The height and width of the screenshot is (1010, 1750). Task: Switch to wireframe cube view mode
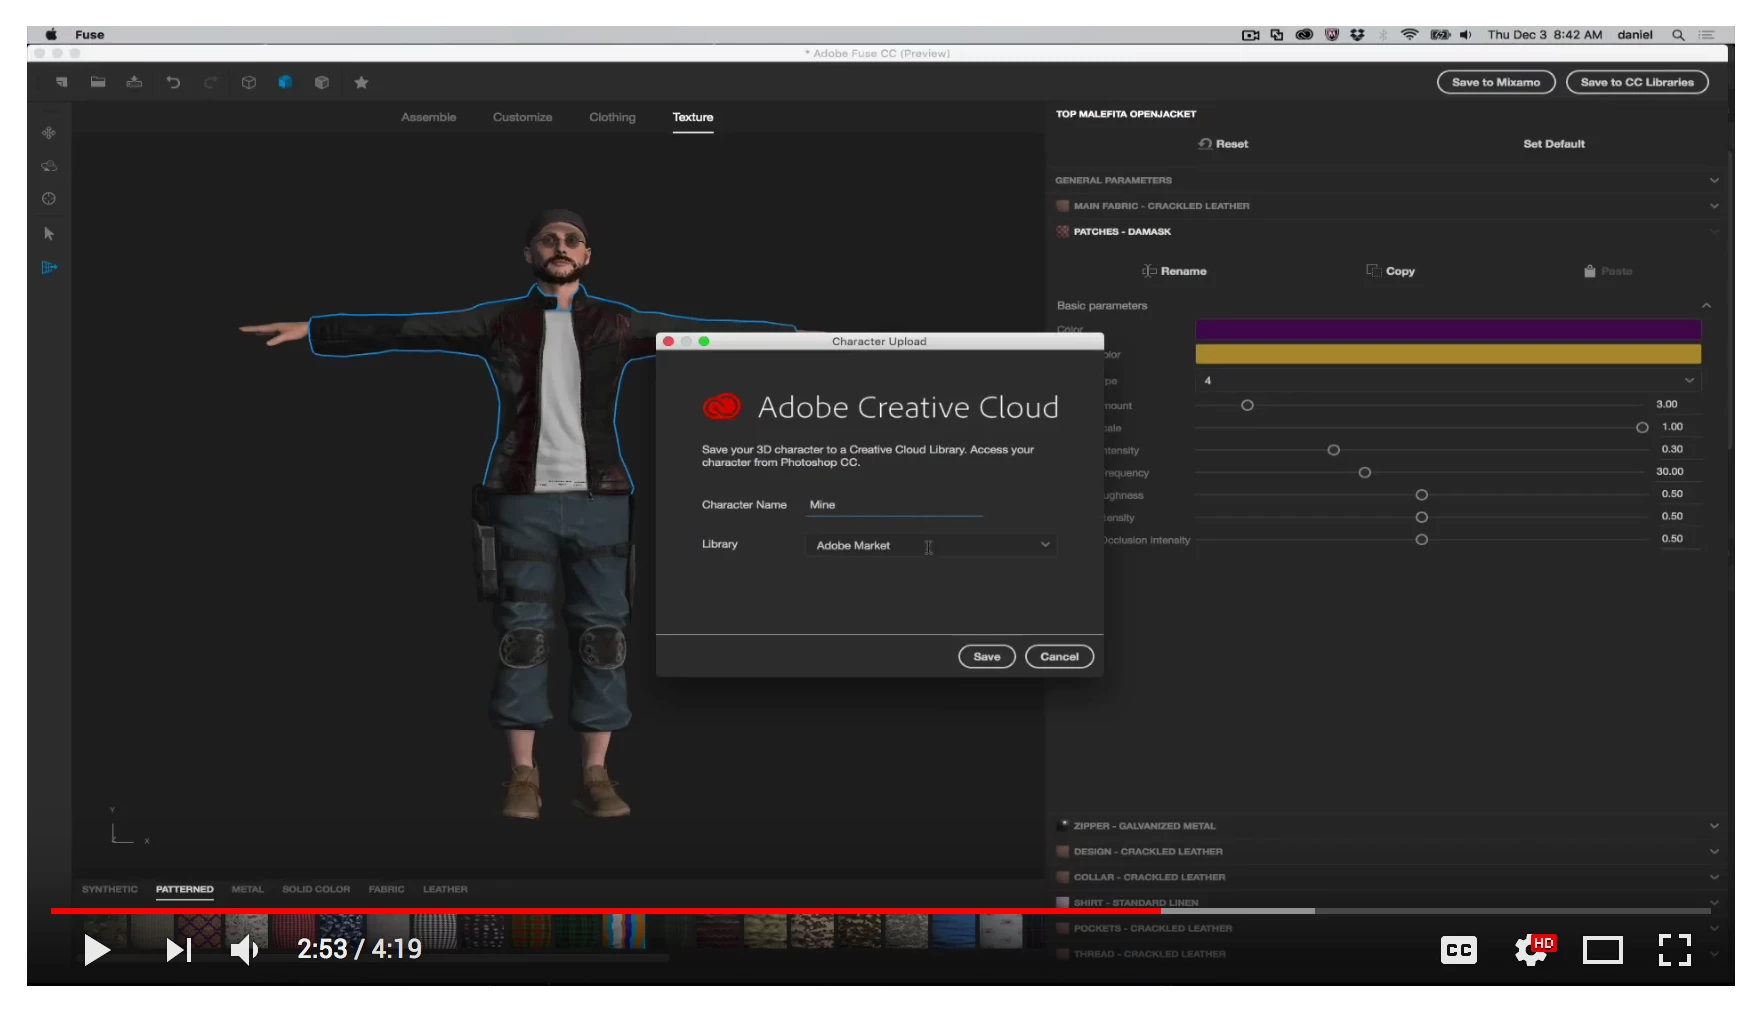[x=249, y=82]
